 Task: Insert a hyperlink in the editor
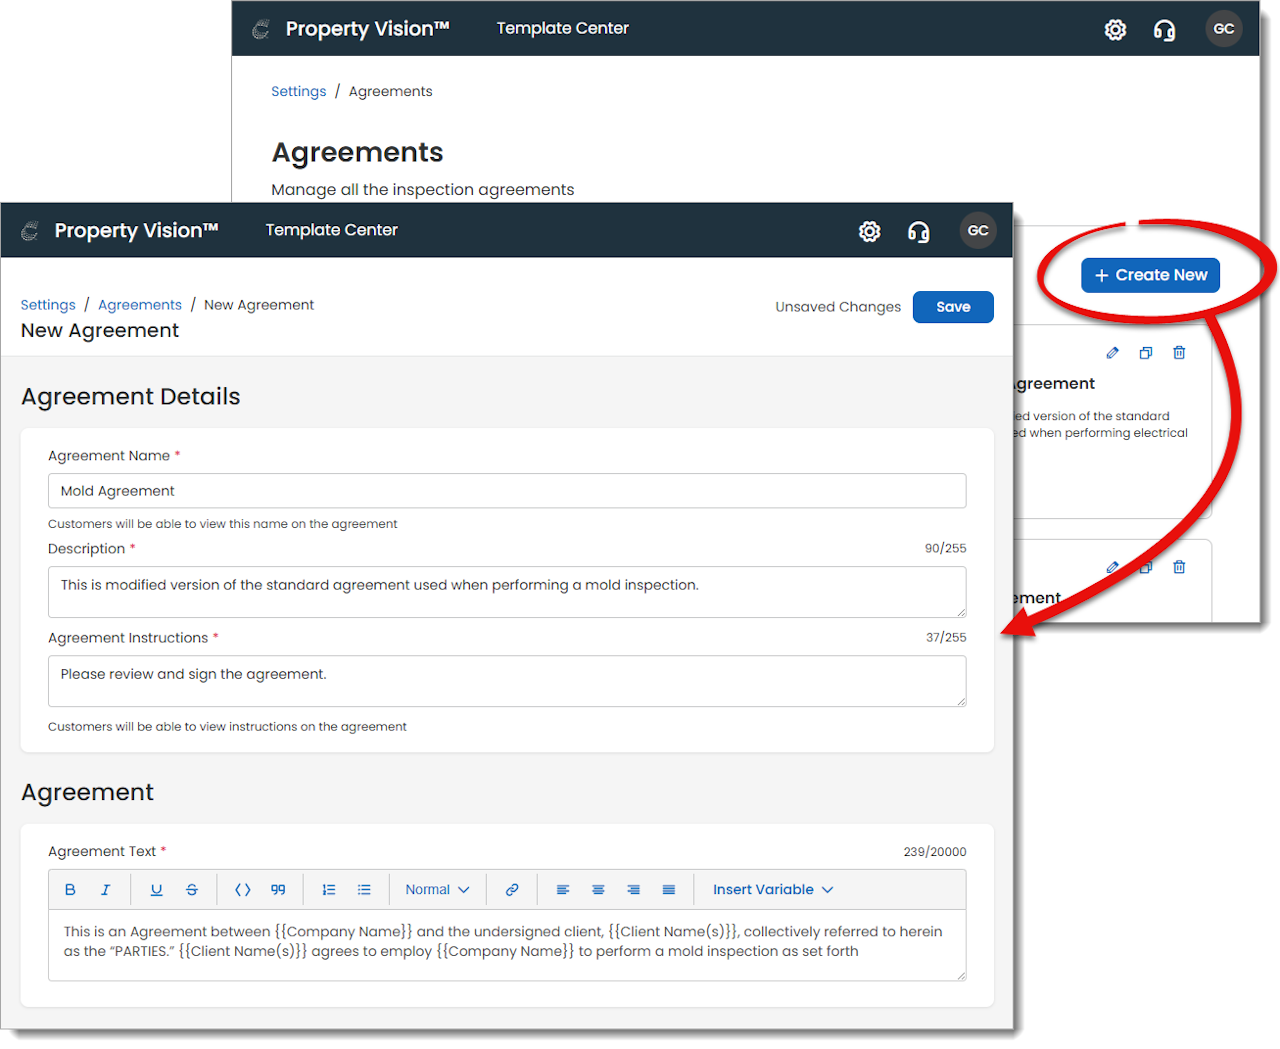click(x=512, y=890)
